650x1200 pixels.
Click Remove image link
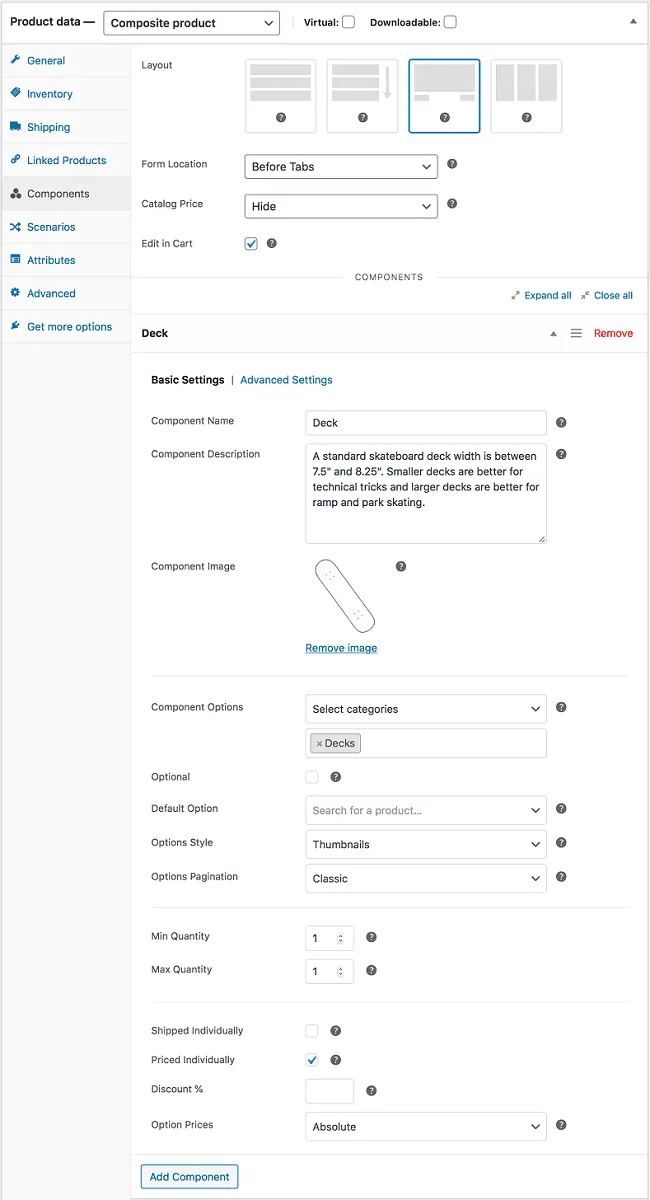341,648
